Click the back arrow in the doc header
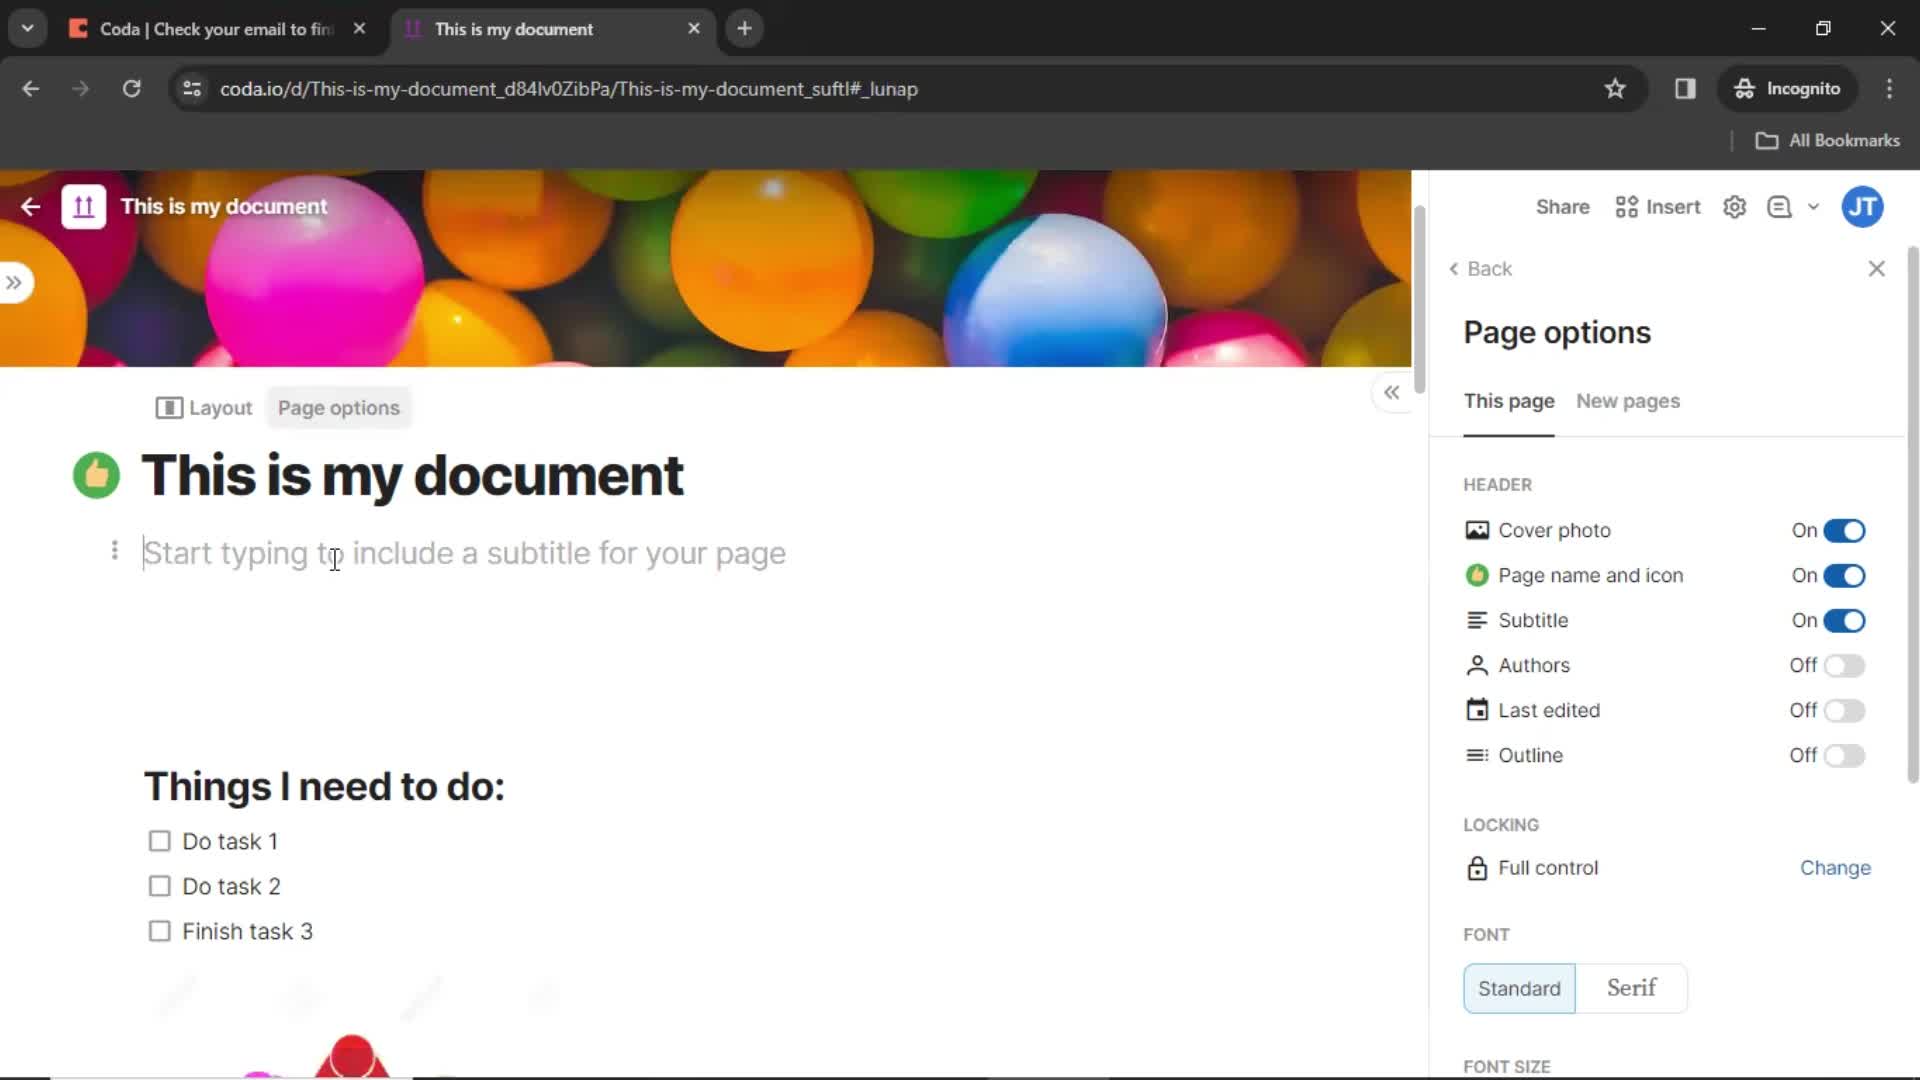Screen dimensions: 1920x1080 pyautogui.click(x=30, y=206)
